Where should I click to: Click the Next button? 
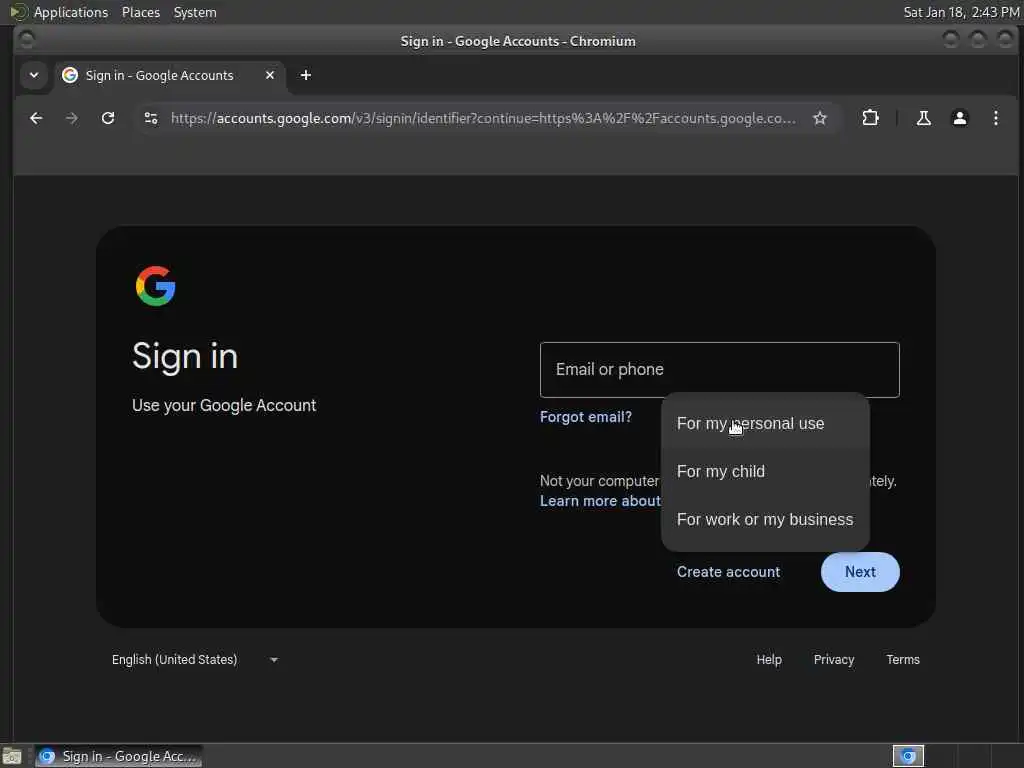[x=860, y=572]
